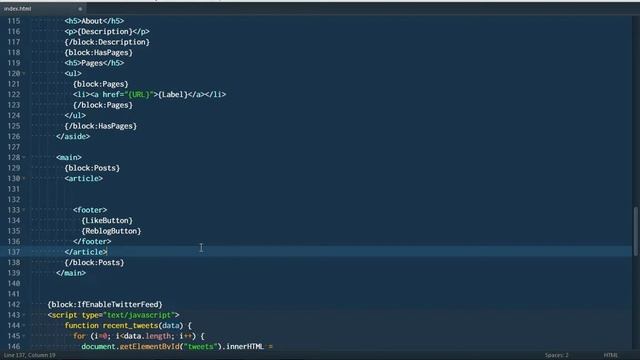Collapse the fold arrow at line 128
The height and width of the screenshot is (360, 640).
(x=24, y=158)
